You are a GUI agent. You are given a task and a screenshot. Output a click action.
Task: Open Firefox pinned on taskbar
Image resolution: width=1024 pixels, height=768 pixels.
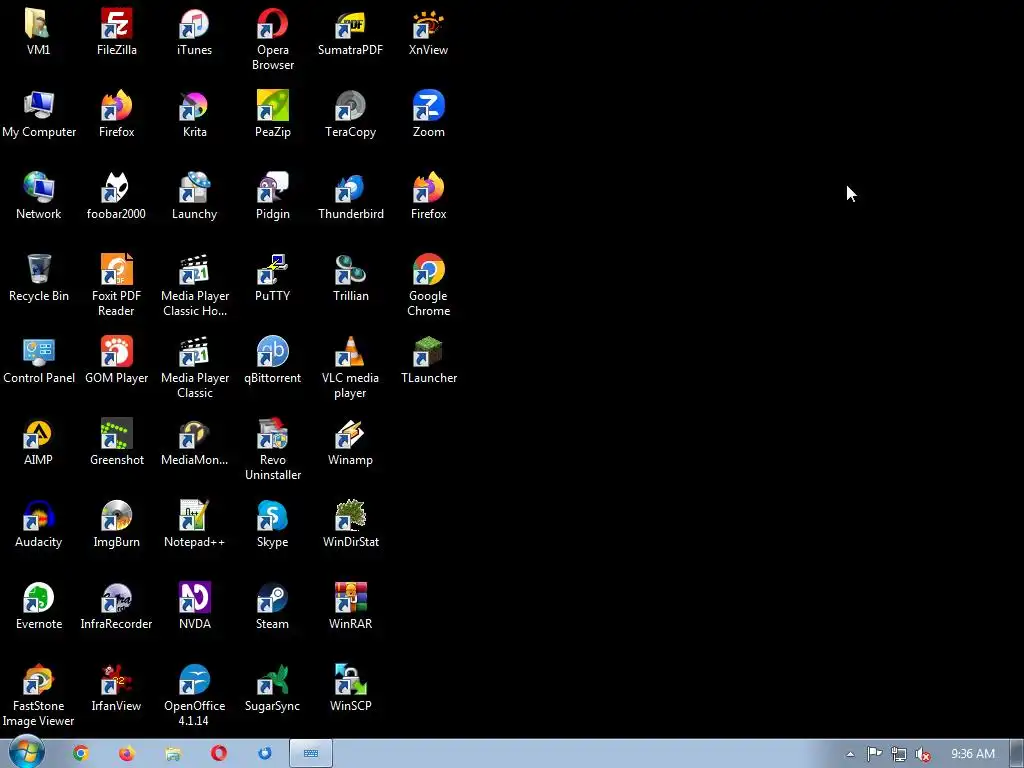point(127,754)
